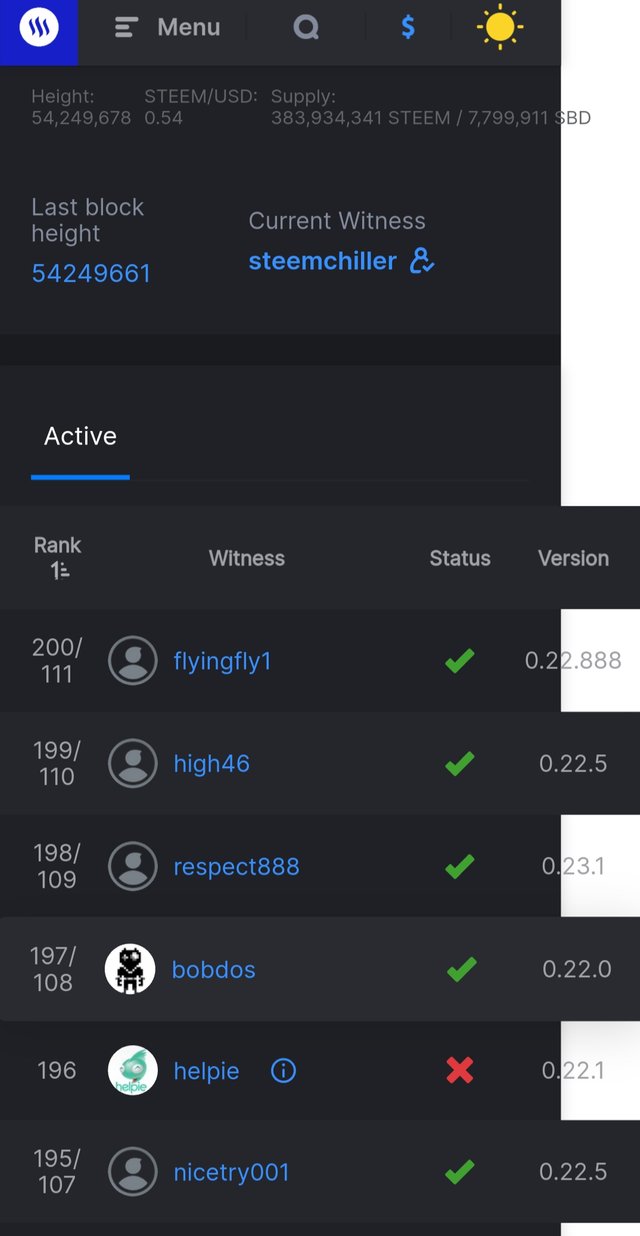Sort by the Rank column header
The width and height of the screenshot is (640, 1236).
point(58,557)
